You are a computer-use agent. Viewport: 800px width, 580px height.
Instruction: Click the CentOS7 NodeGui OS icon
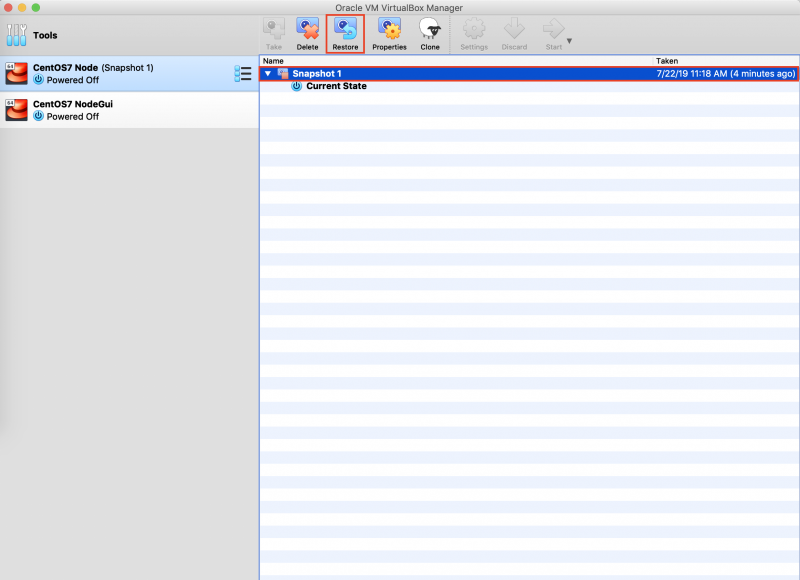coord(16,110)
